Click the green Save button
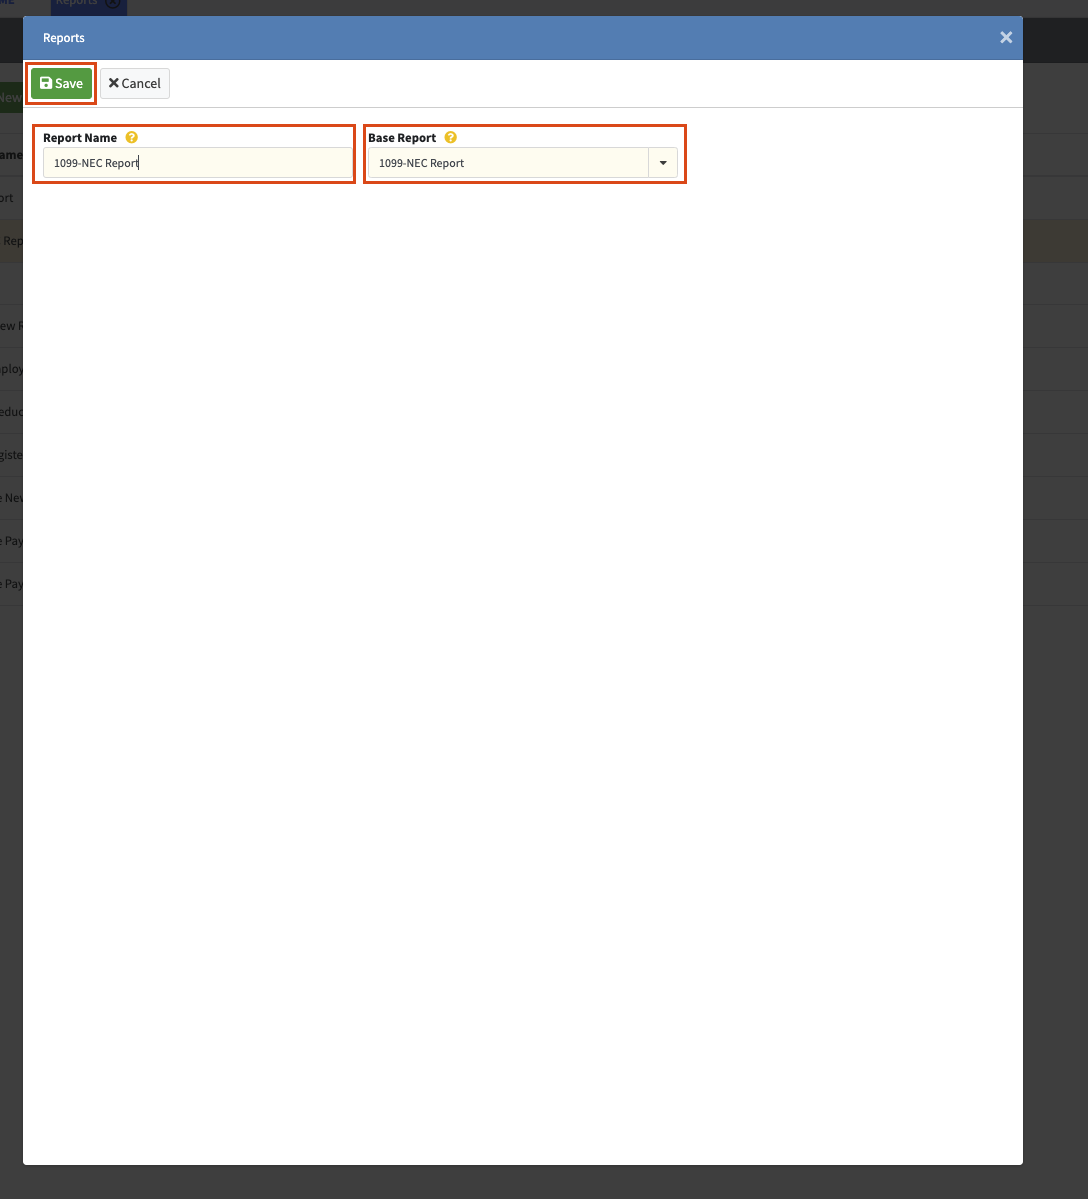1088x1199 pixels. (61, 83)
